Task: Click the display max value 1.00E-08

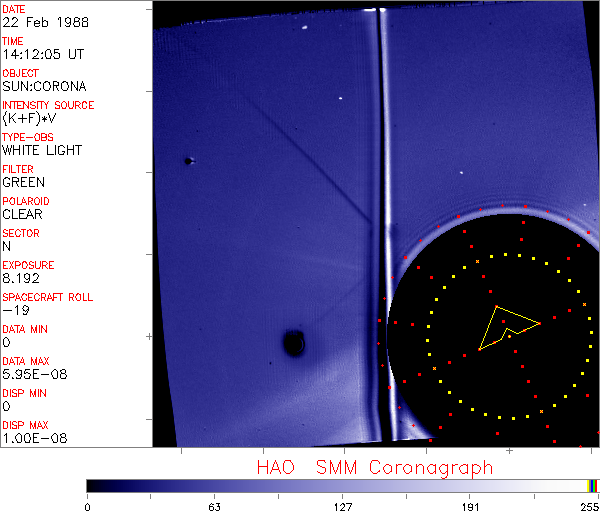Action: click(x=30, y=438)
